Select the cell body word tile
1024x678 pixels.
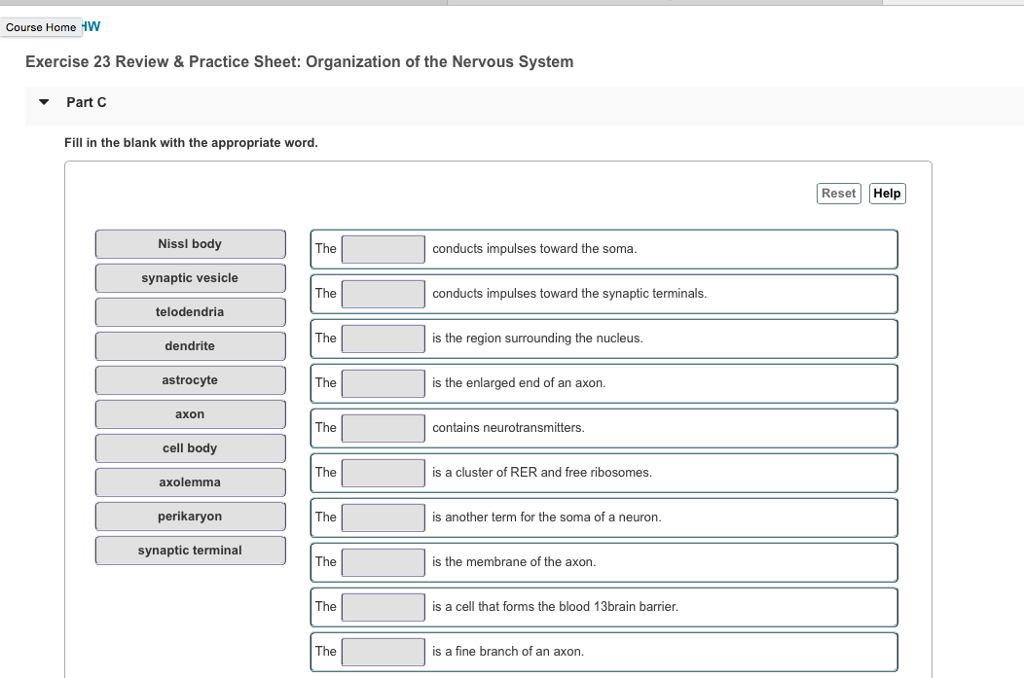[190, 448]
